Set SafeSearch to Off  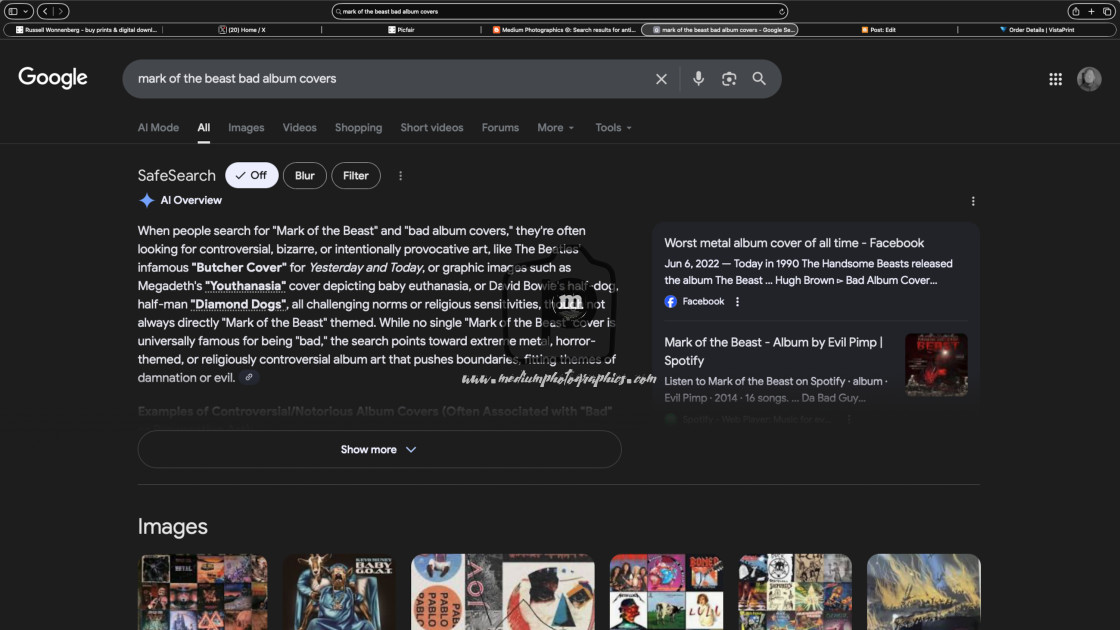[251, 176]
